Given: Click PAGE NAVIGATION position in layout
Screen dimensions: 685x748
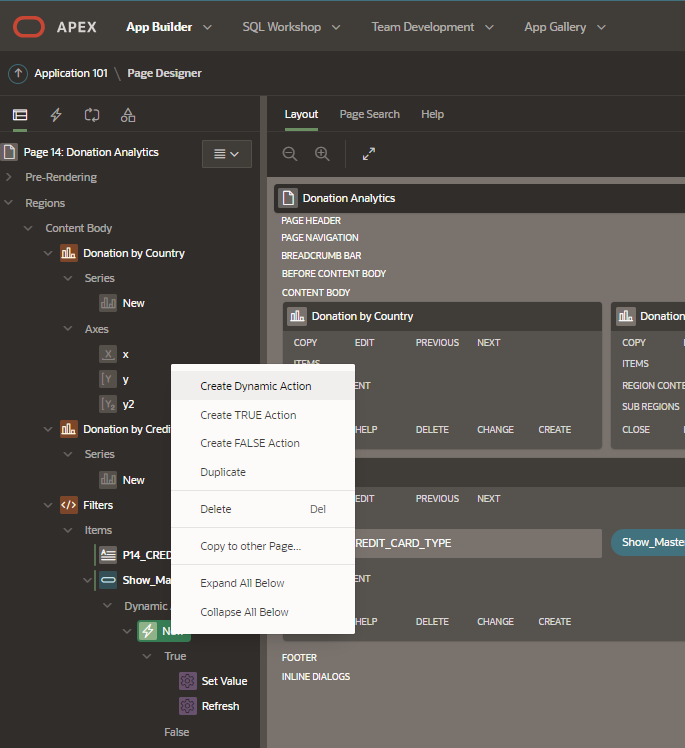Looking at the screenshot, I should (320, 238).
